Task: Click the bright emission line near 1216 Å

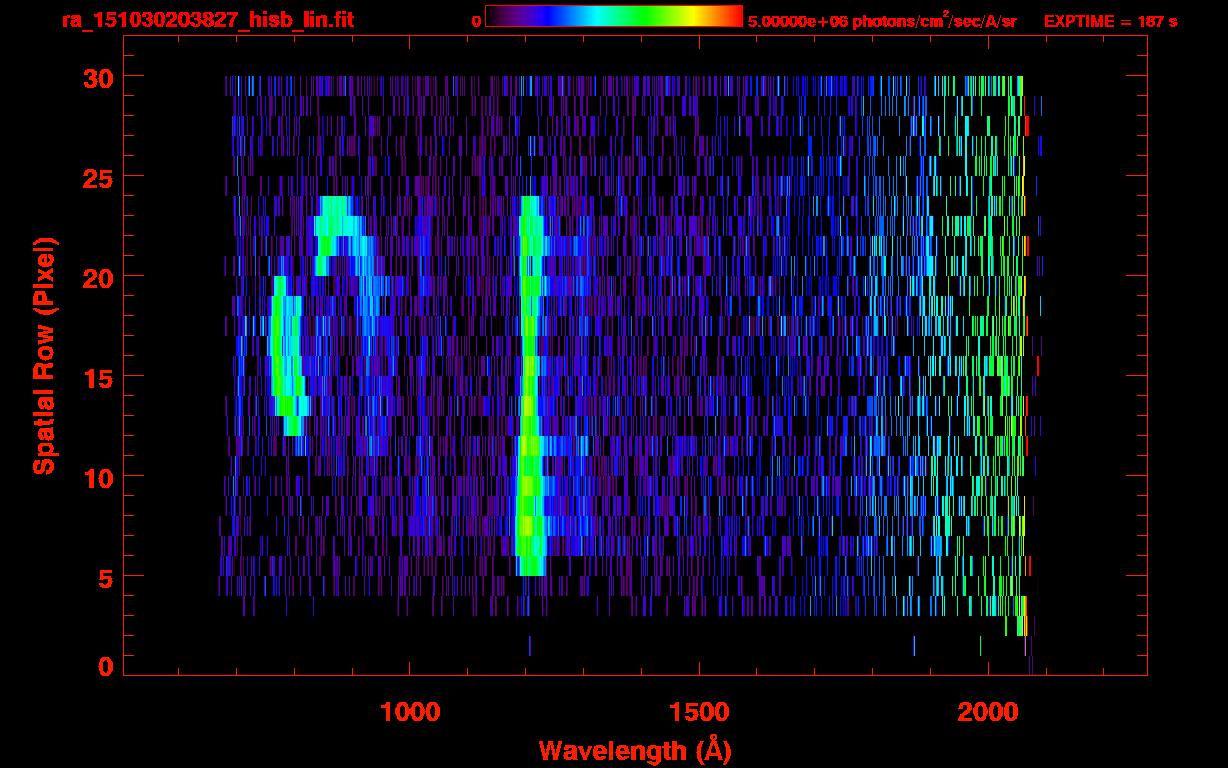Action: [530, 386]
